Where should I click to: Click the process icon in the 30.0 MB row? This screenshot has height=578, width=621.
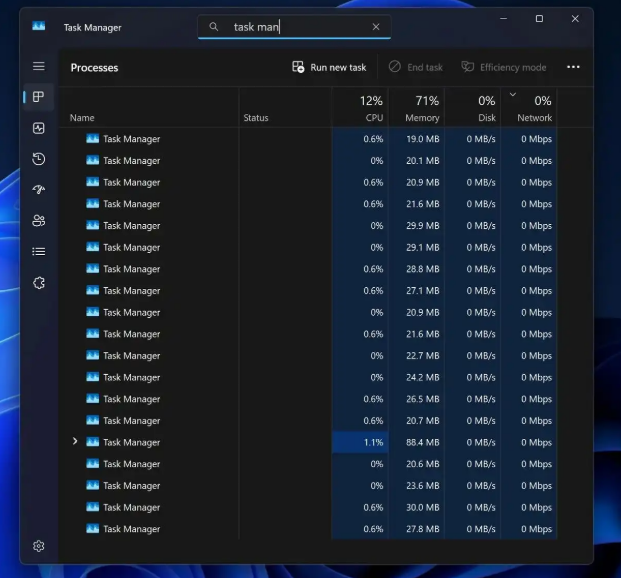click(x=93, y=507)
